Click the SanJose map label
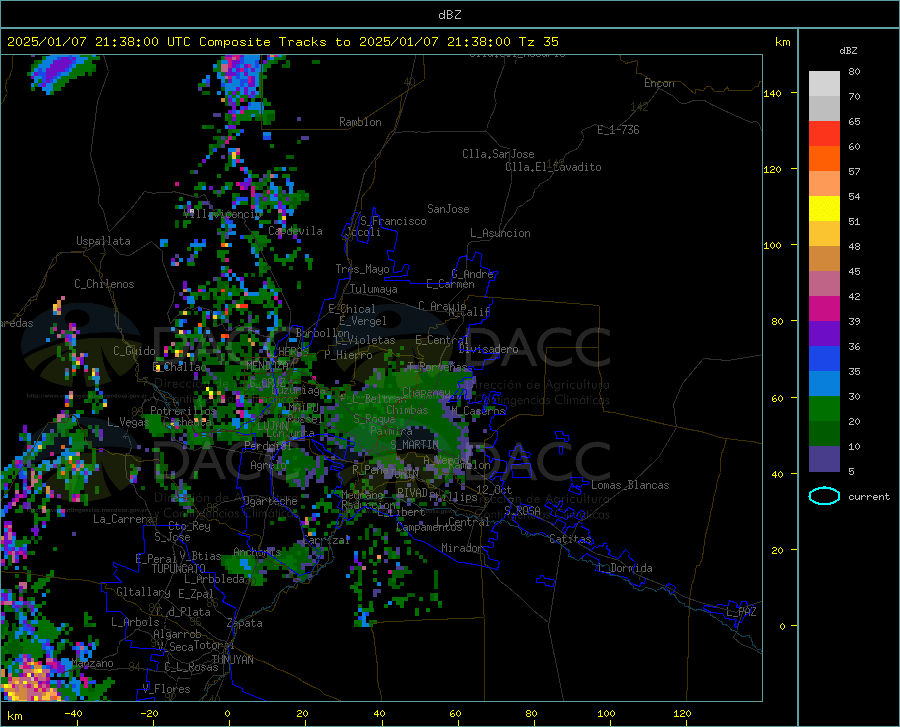900x727 pixels. click(x=448, y=209)
